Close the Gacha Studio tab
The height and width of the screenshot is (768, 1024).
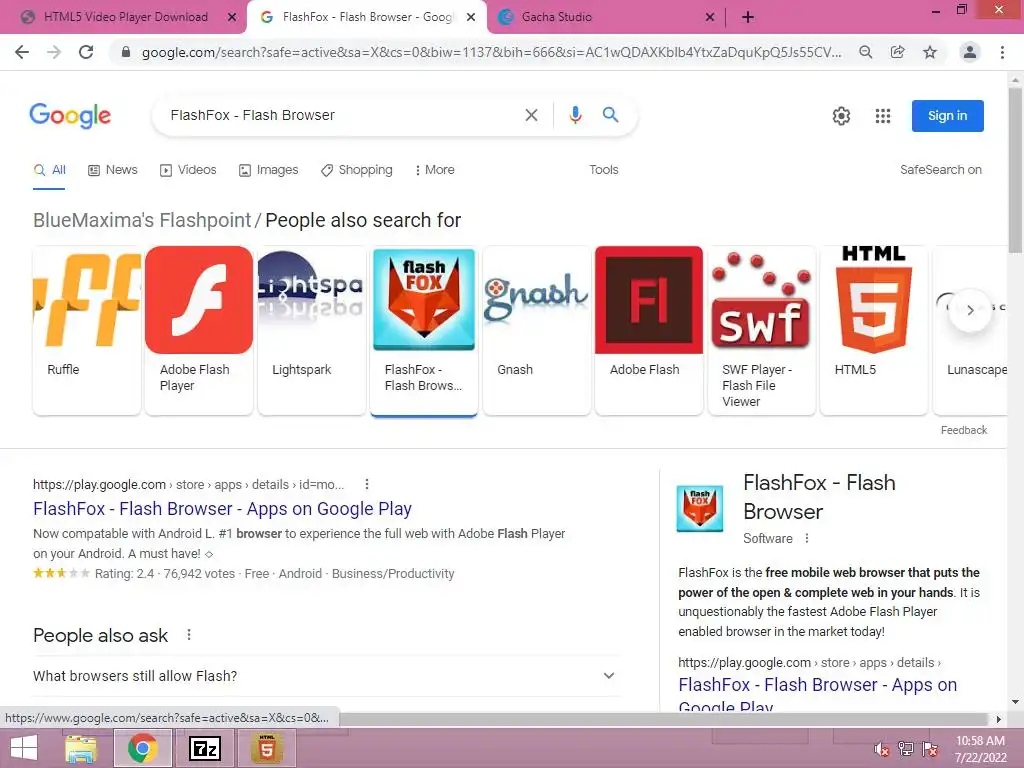pyautogui.click(x=710, y=17)
